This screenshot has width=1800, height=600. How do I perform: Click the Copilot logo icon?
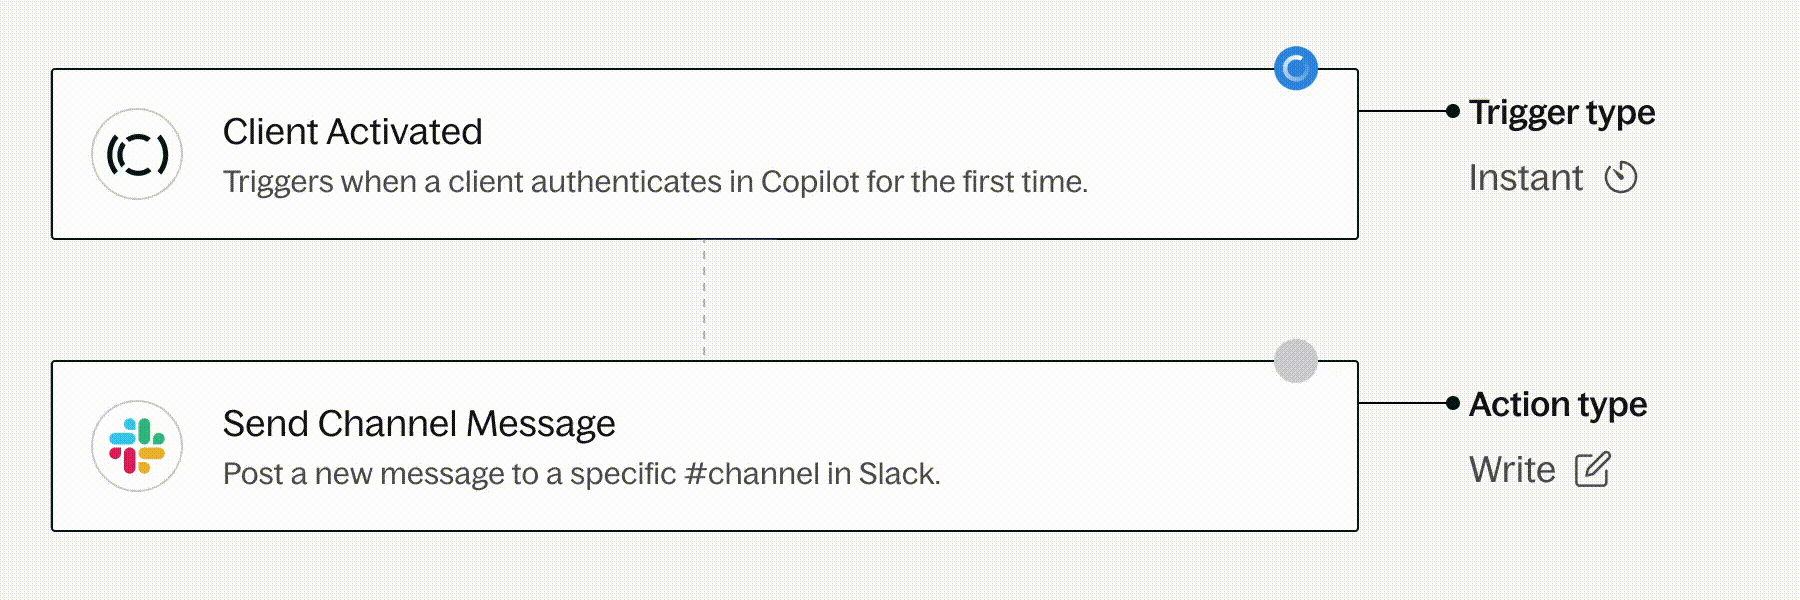pos(137,154)
